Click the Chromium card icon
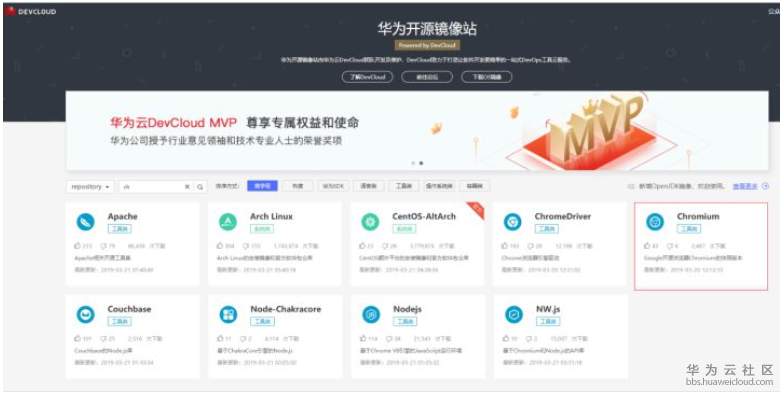The height and width of the screenshot is (396, 784). click(655, 222)
